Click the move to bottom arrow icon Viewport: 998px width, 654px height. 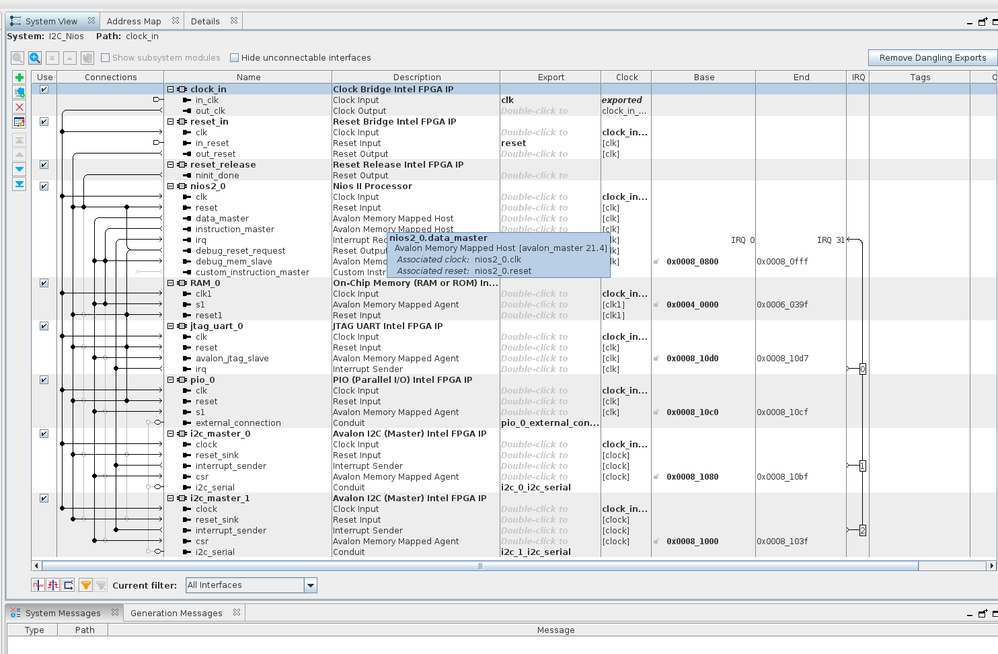pos(19,184)
